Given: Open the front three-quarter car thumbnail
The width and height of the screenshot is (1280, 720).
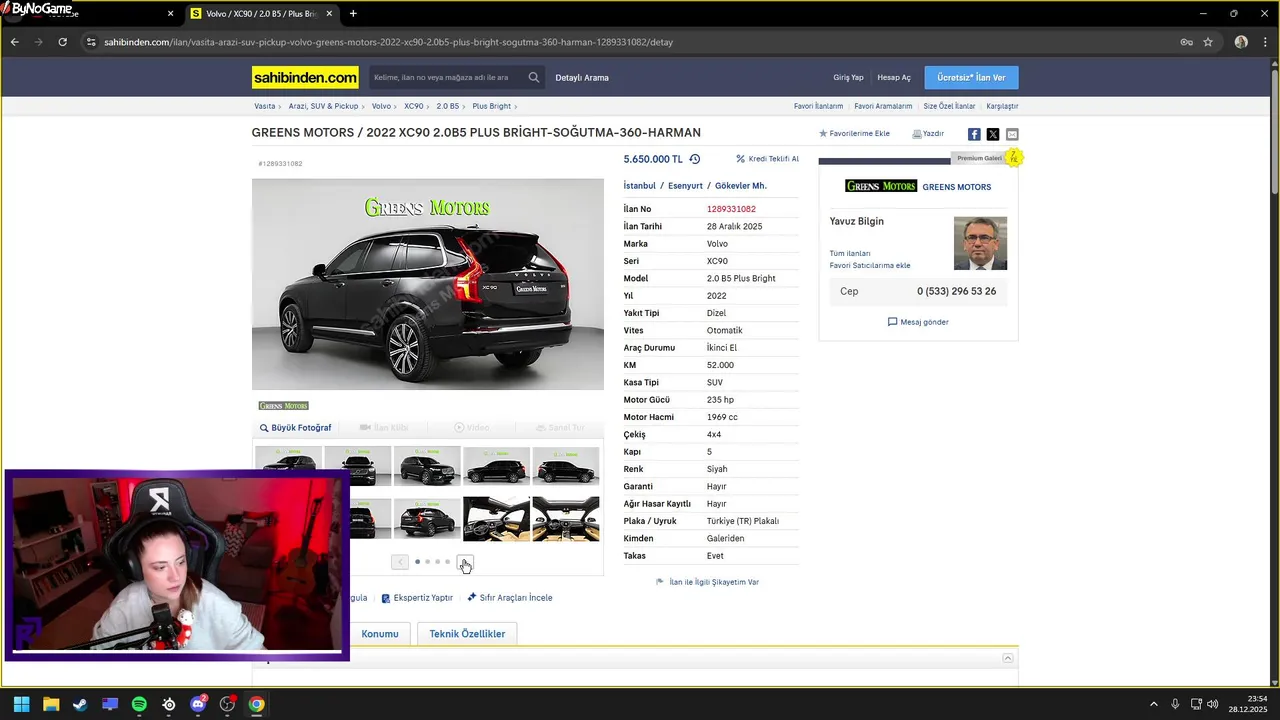Looking at the screenshot, I should (x=427, y=466).
